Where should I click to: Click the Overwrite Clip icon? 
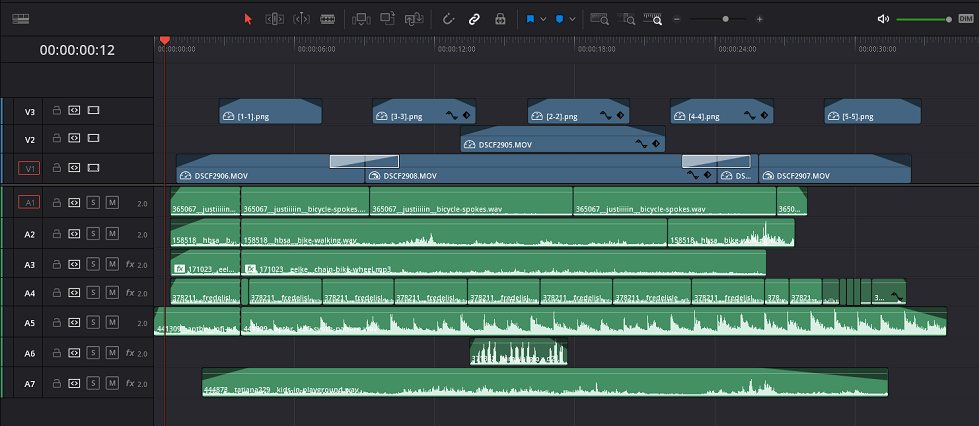coord(388,19)
